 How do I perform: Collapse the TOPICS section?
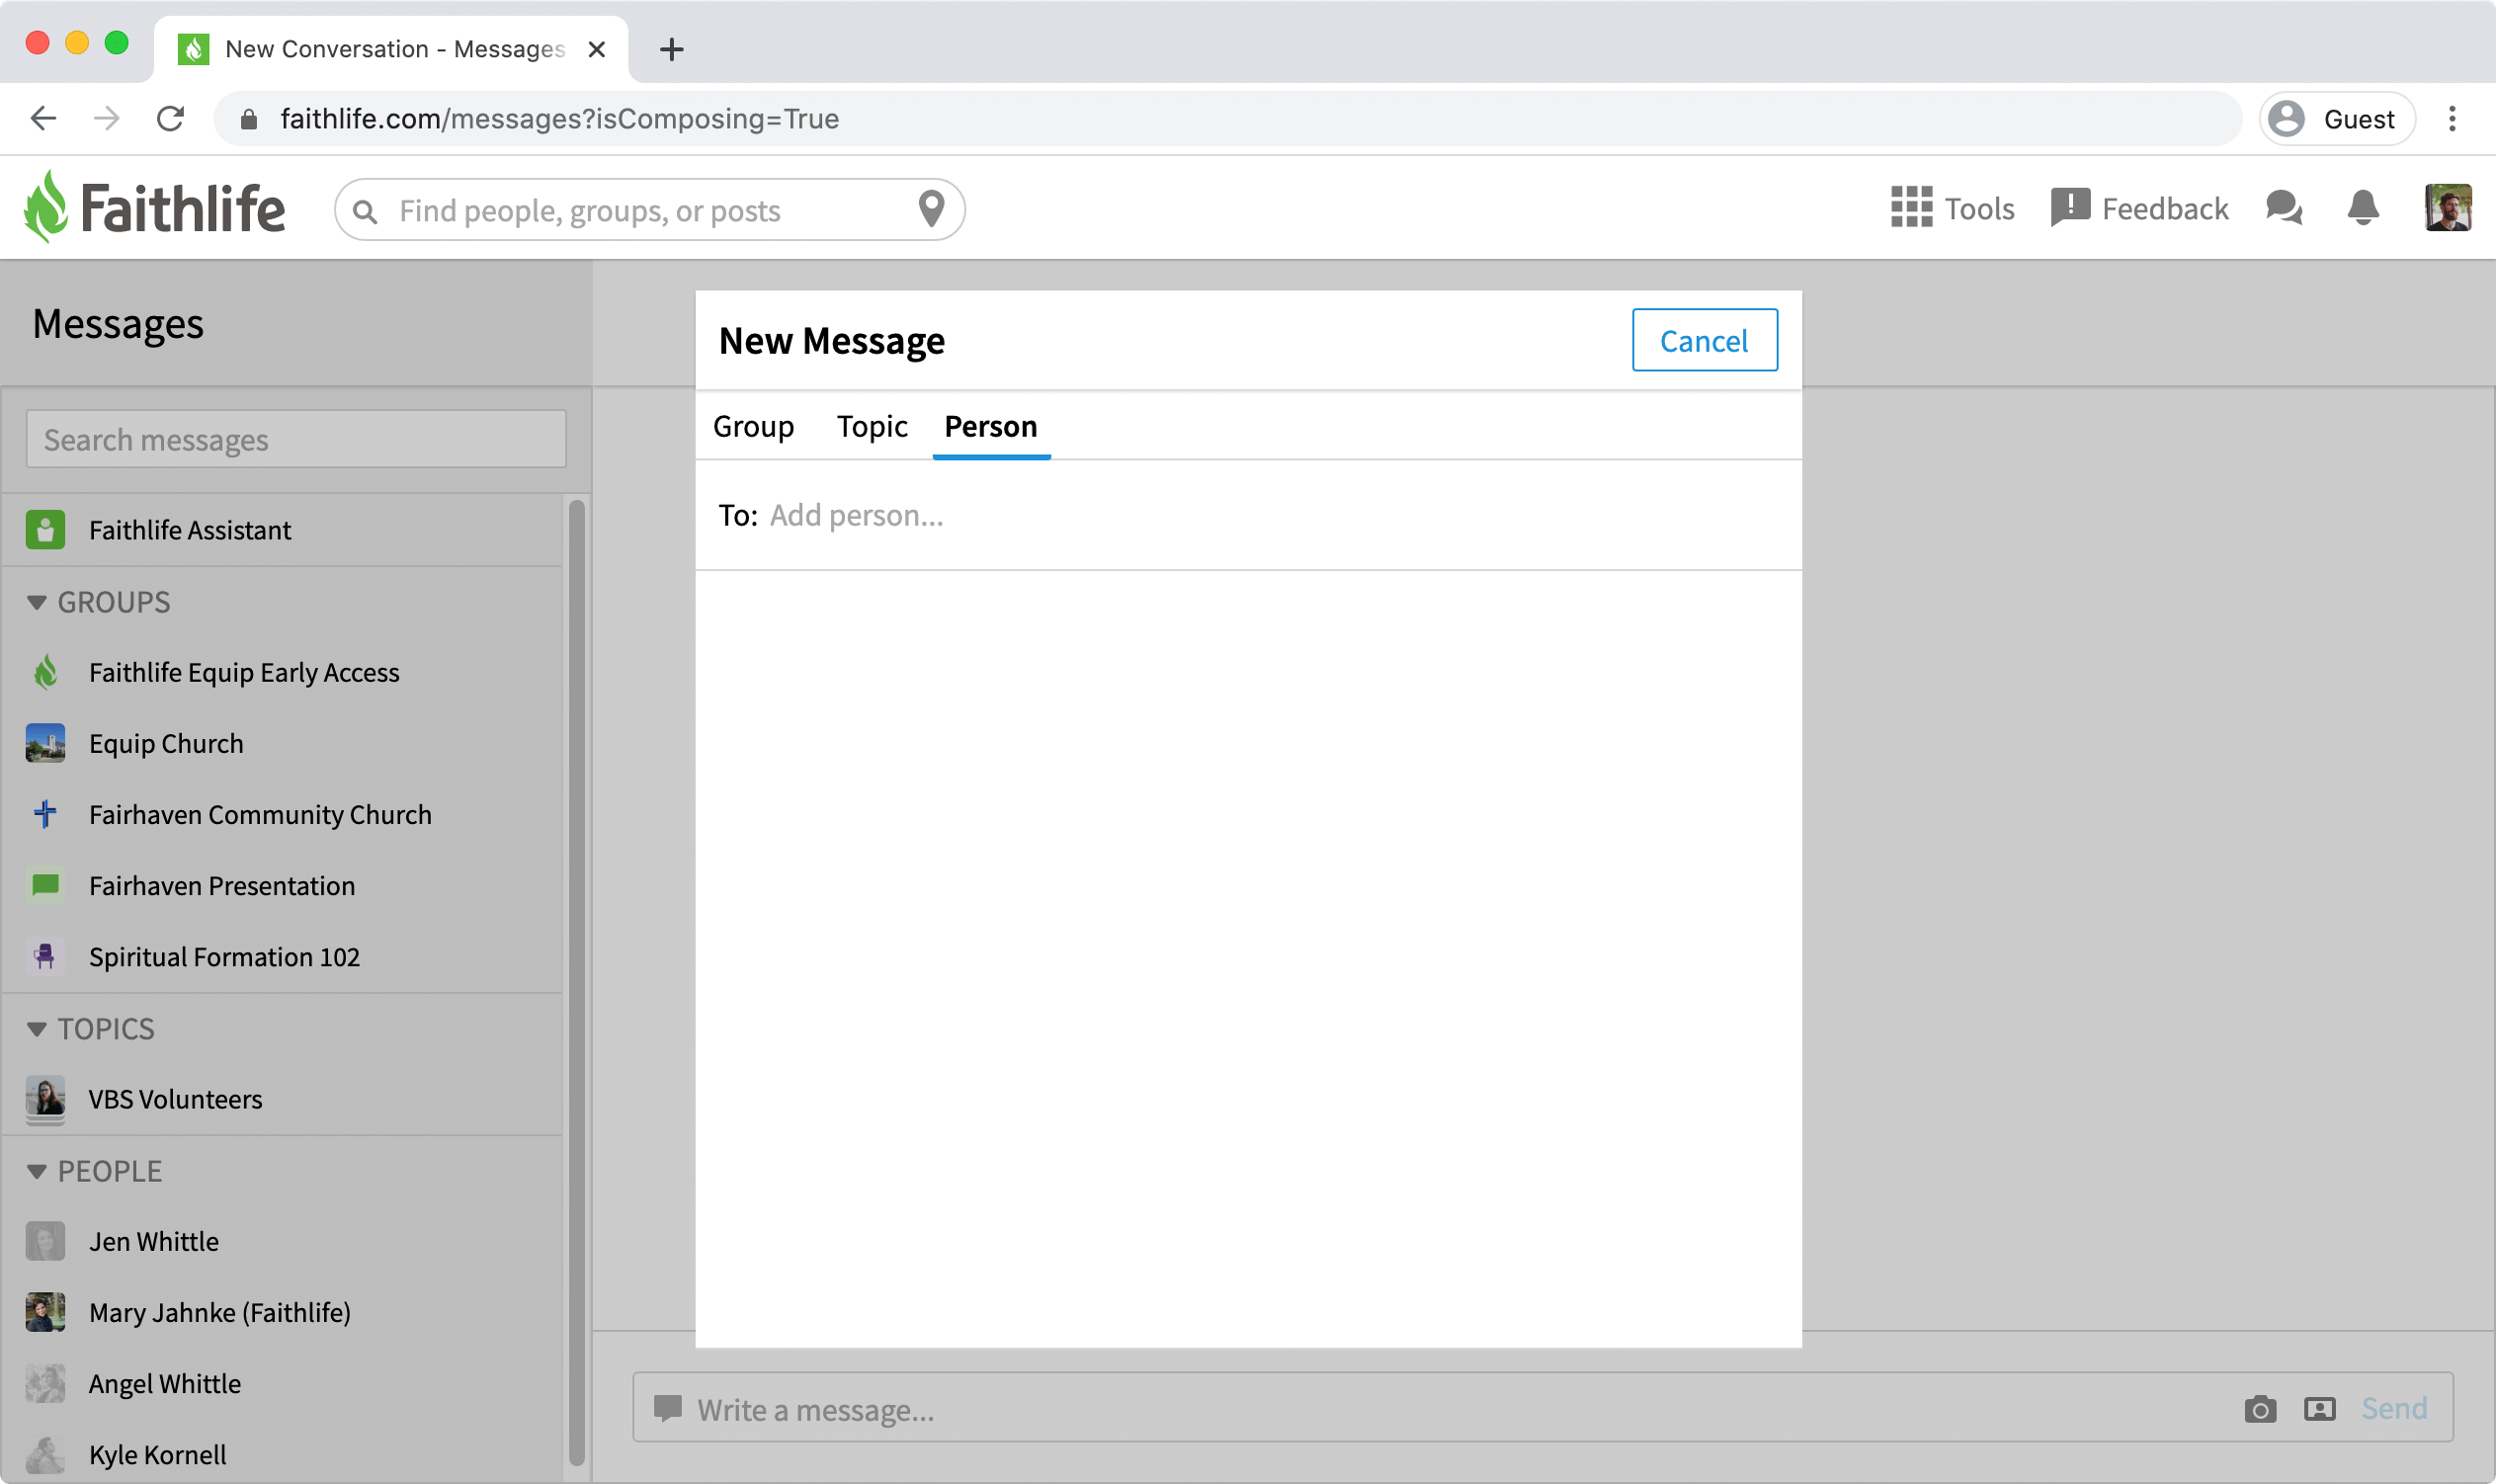(x=37, y=1029)
